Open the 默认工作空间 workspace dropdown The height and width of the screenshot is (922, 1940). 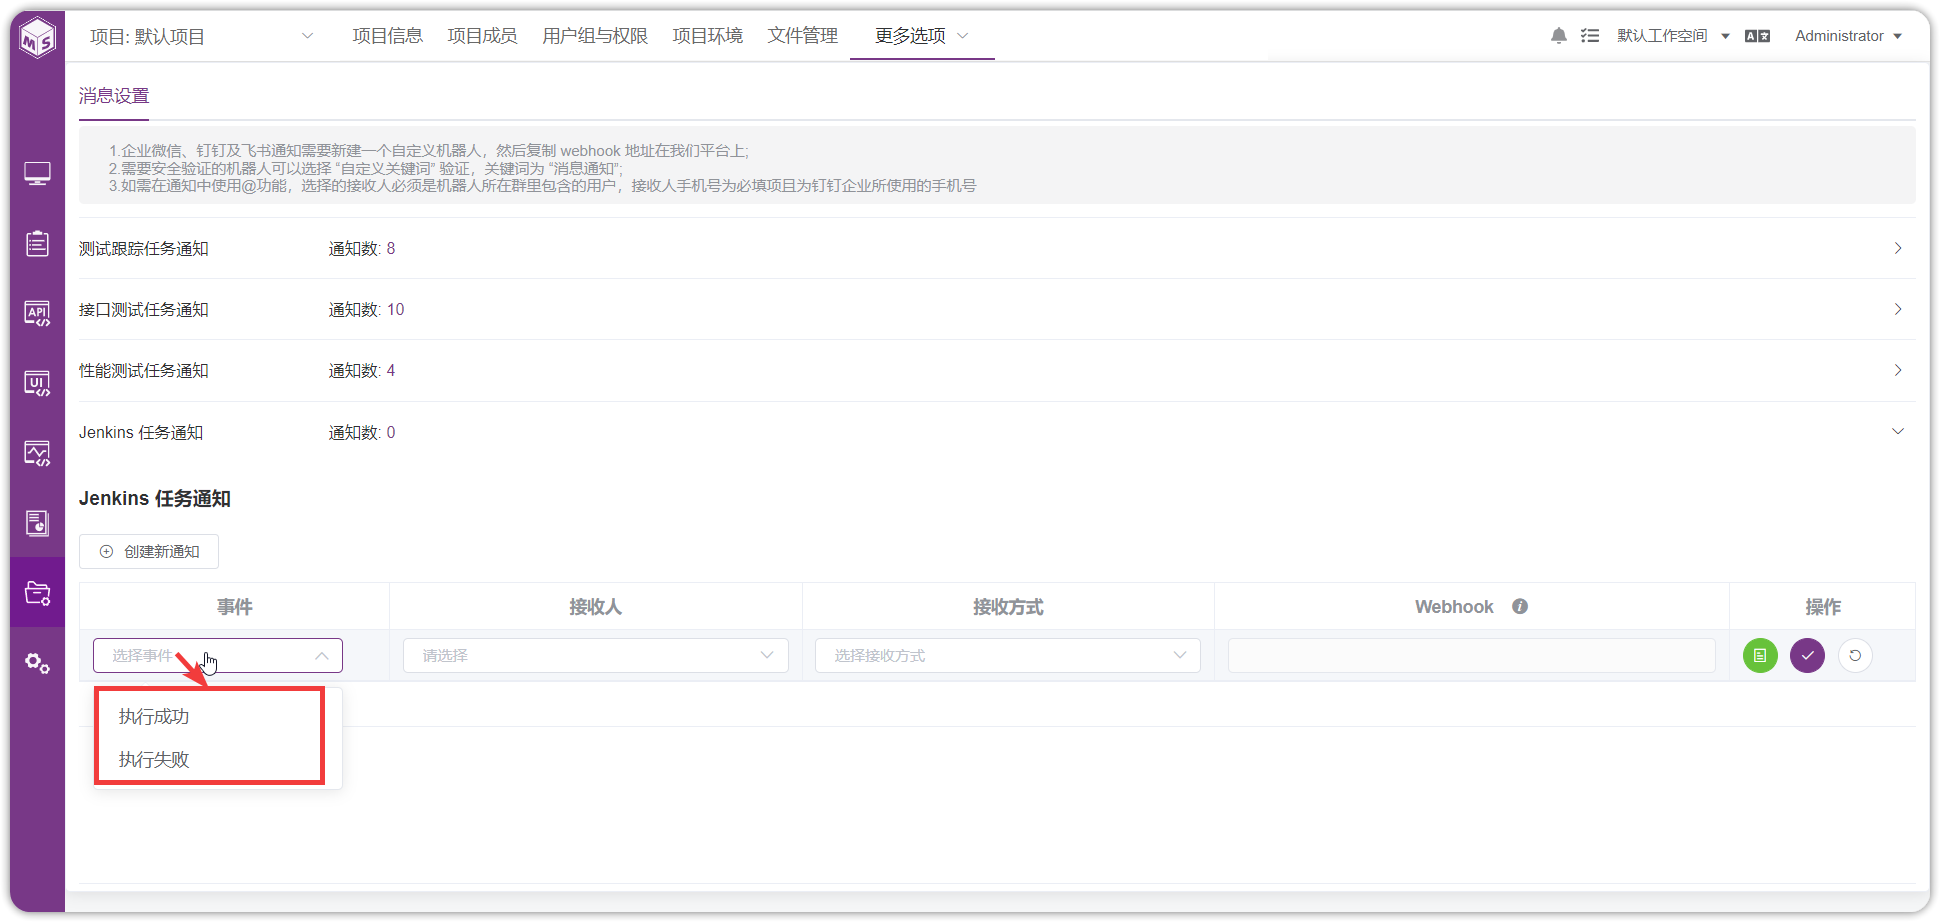tap(1673, 36)
